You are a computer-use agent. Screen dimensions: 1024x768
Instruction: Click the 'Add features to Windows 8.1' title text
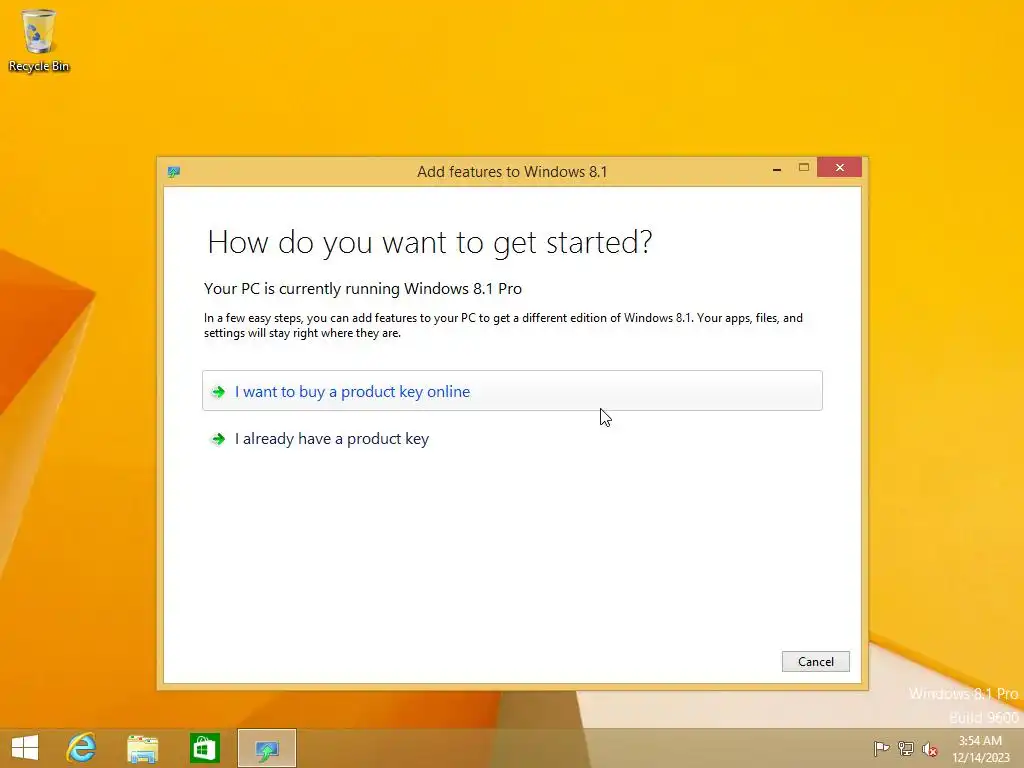512,172
